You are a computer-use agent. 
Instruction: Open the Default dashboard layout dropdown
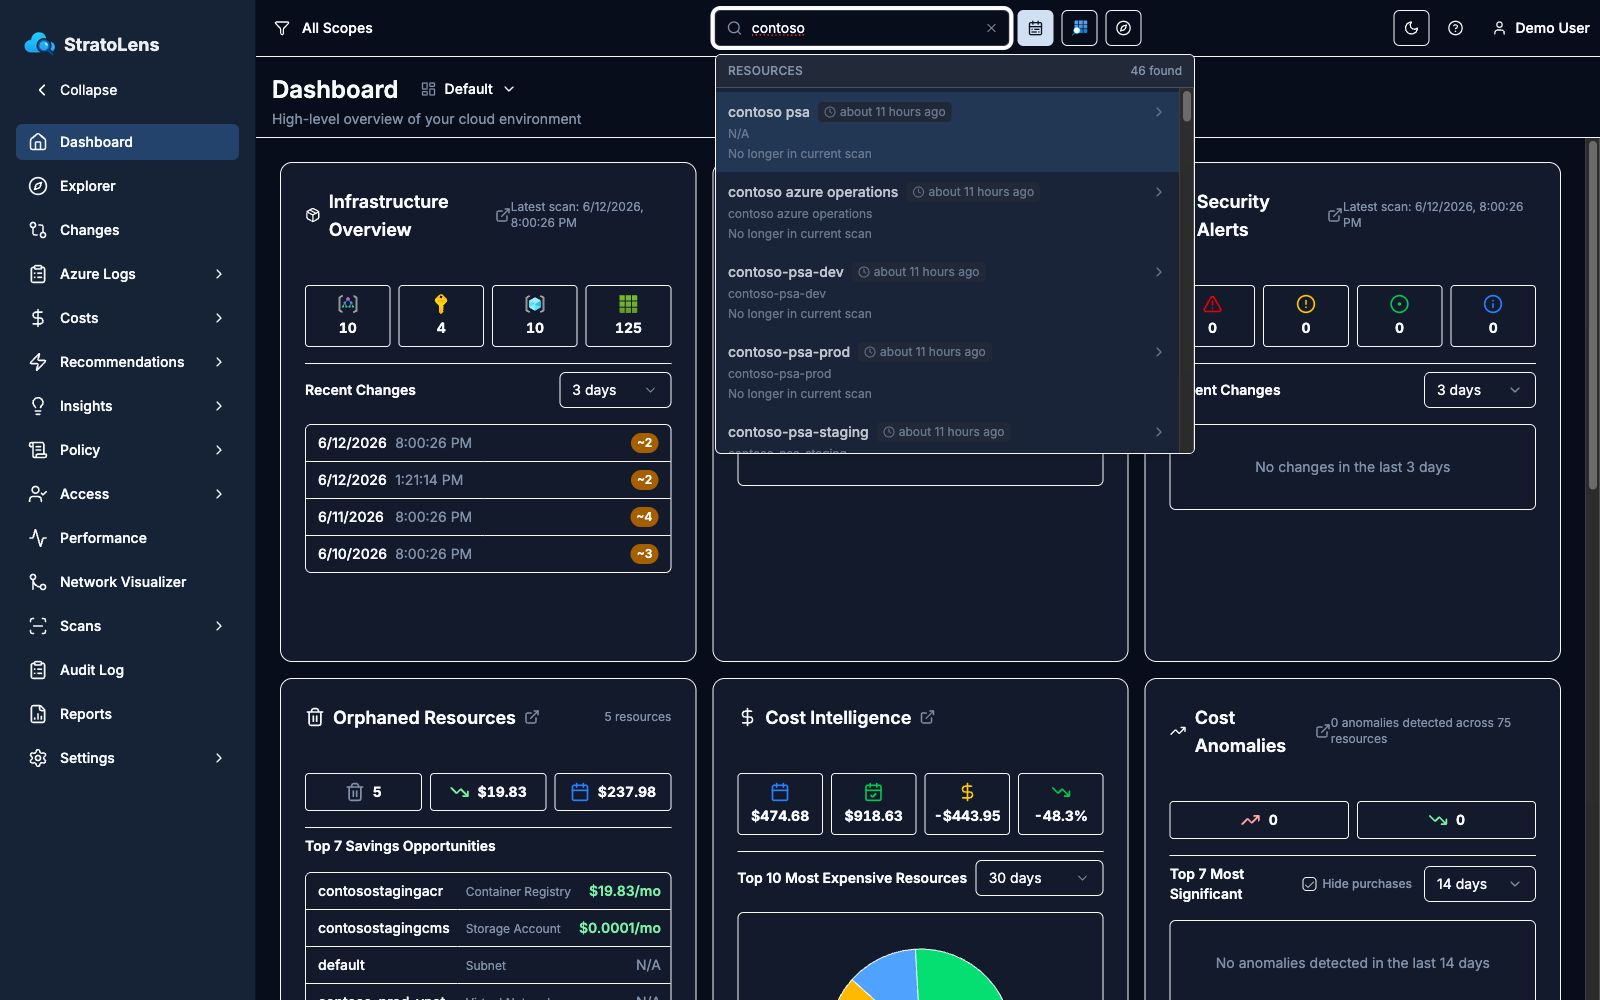[468, 89]
